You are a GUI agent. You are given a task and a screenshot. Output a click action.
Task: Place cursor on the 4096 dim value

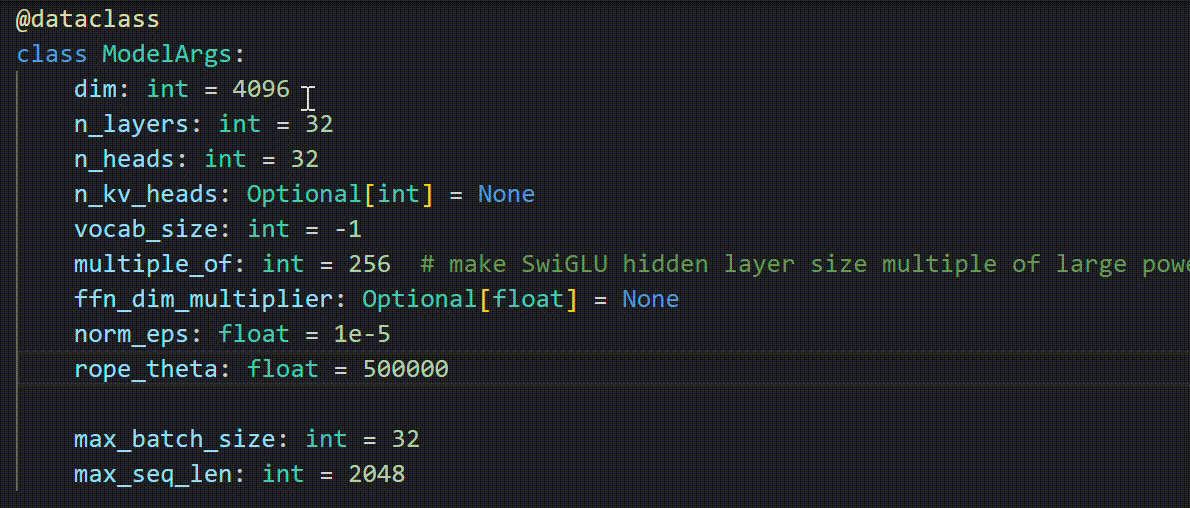pos(261,90)
